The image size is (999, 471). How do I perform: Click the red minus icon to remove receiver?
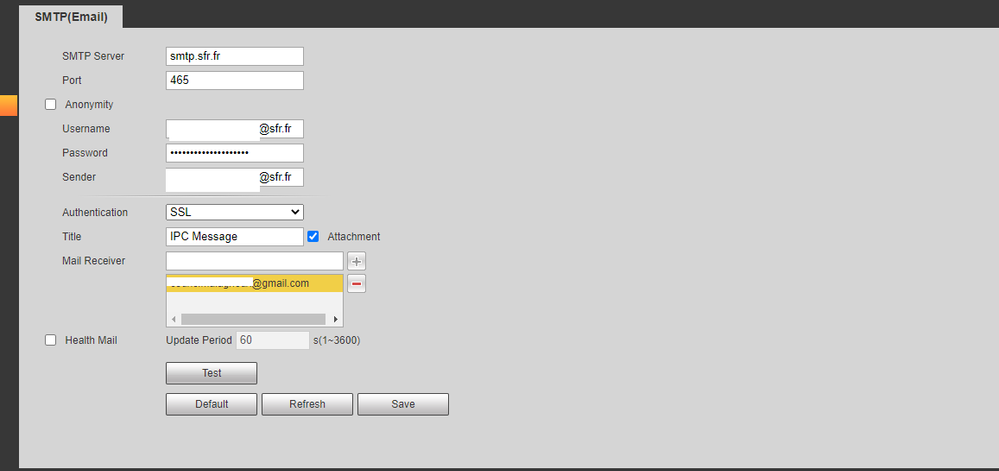[357, 284]
